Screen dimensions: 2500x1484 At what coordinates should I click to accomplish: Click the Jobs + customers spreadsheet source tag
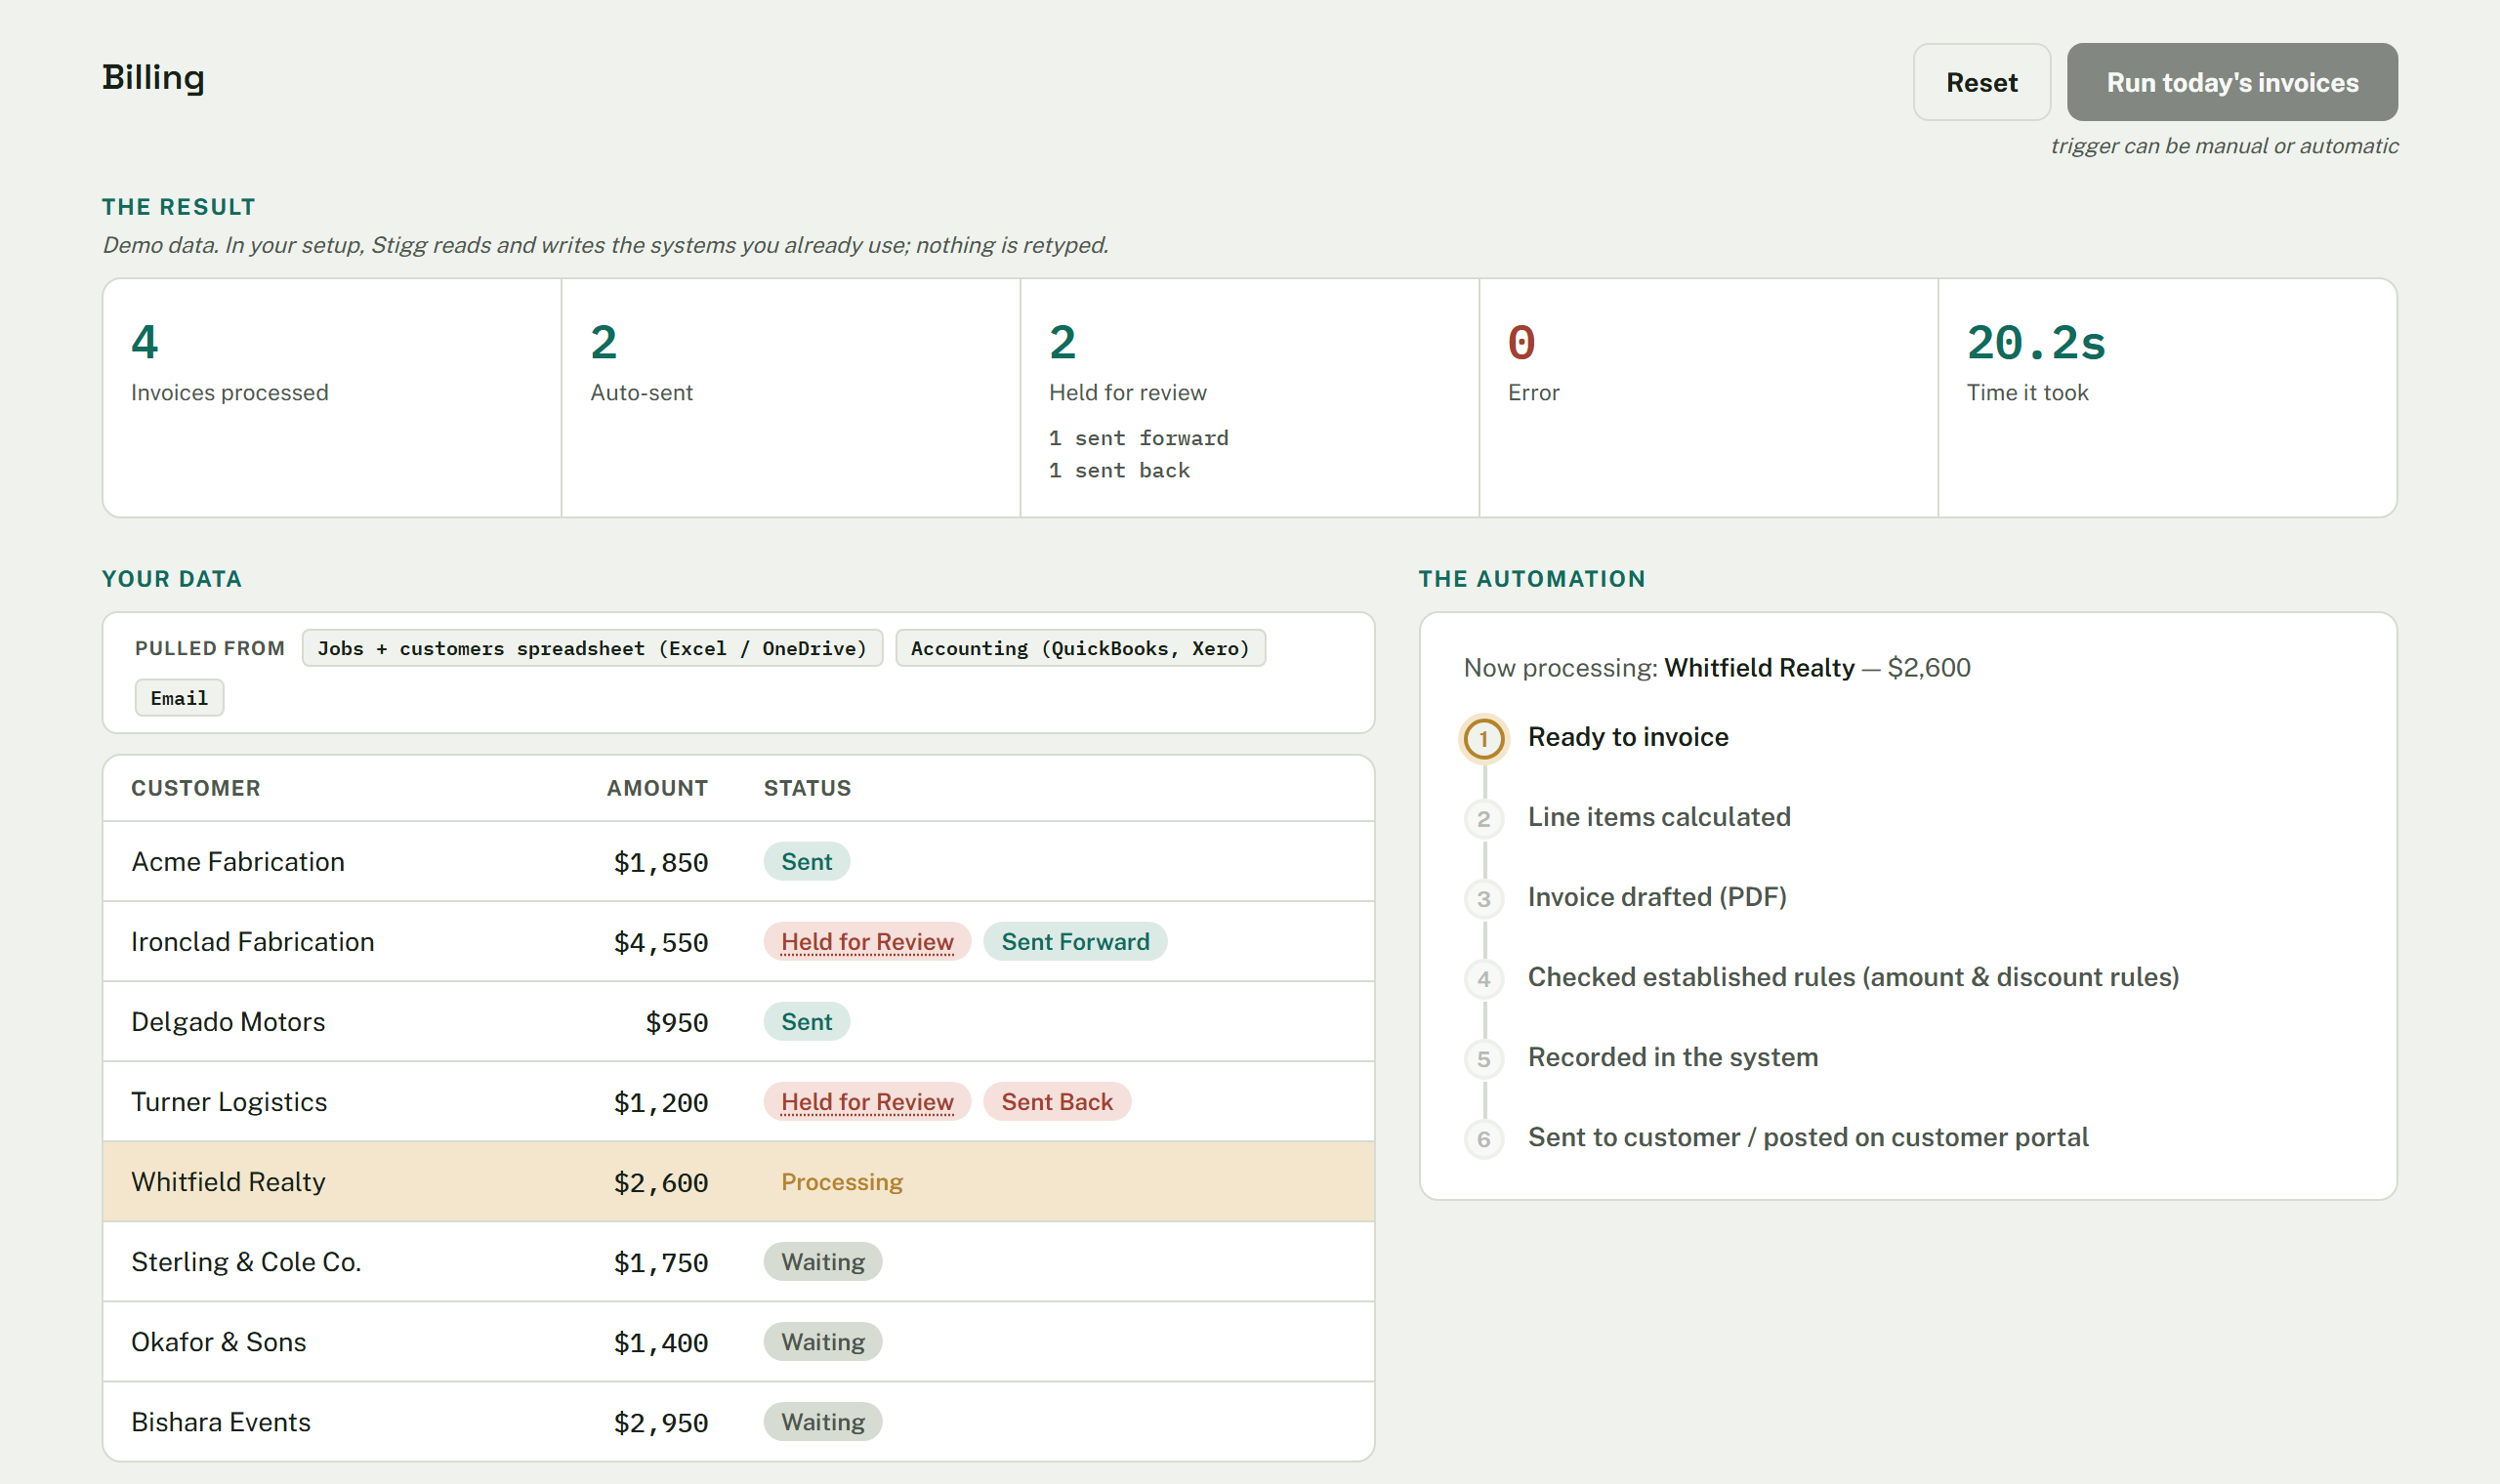(x=592, y=648)
